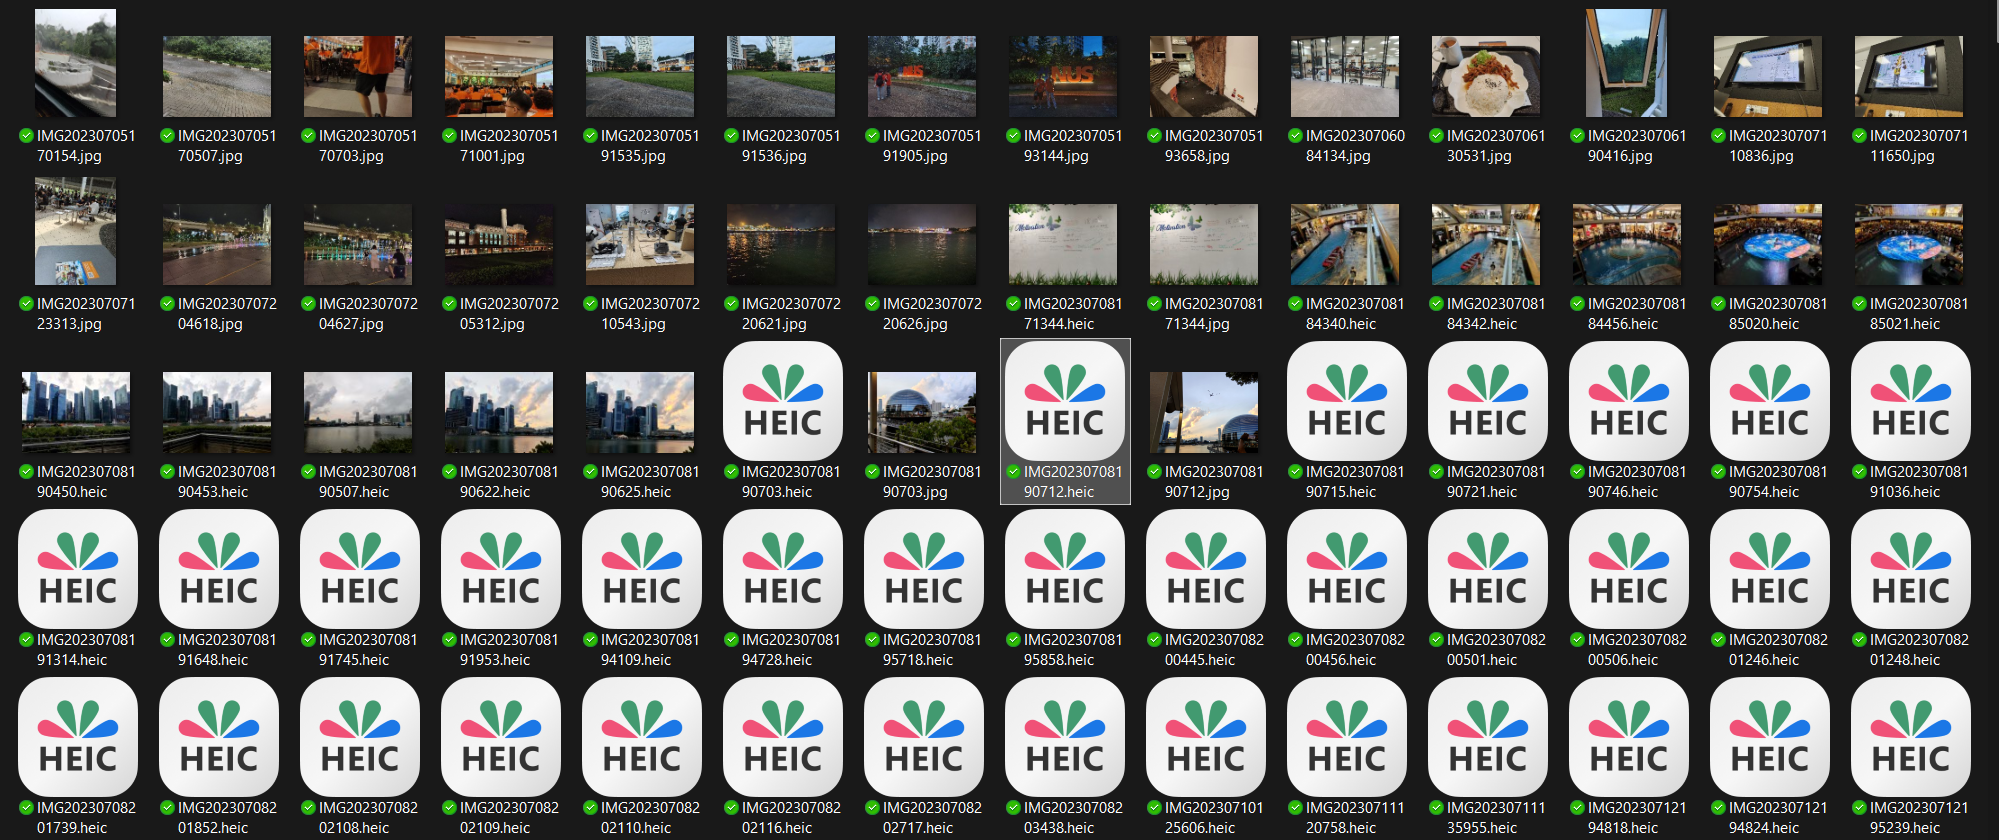This screenshot has width=1999, height=840.
Task: Select the night waterfront thumbnail IMG20230707220621.jpg
Action: tap(781, 245)
